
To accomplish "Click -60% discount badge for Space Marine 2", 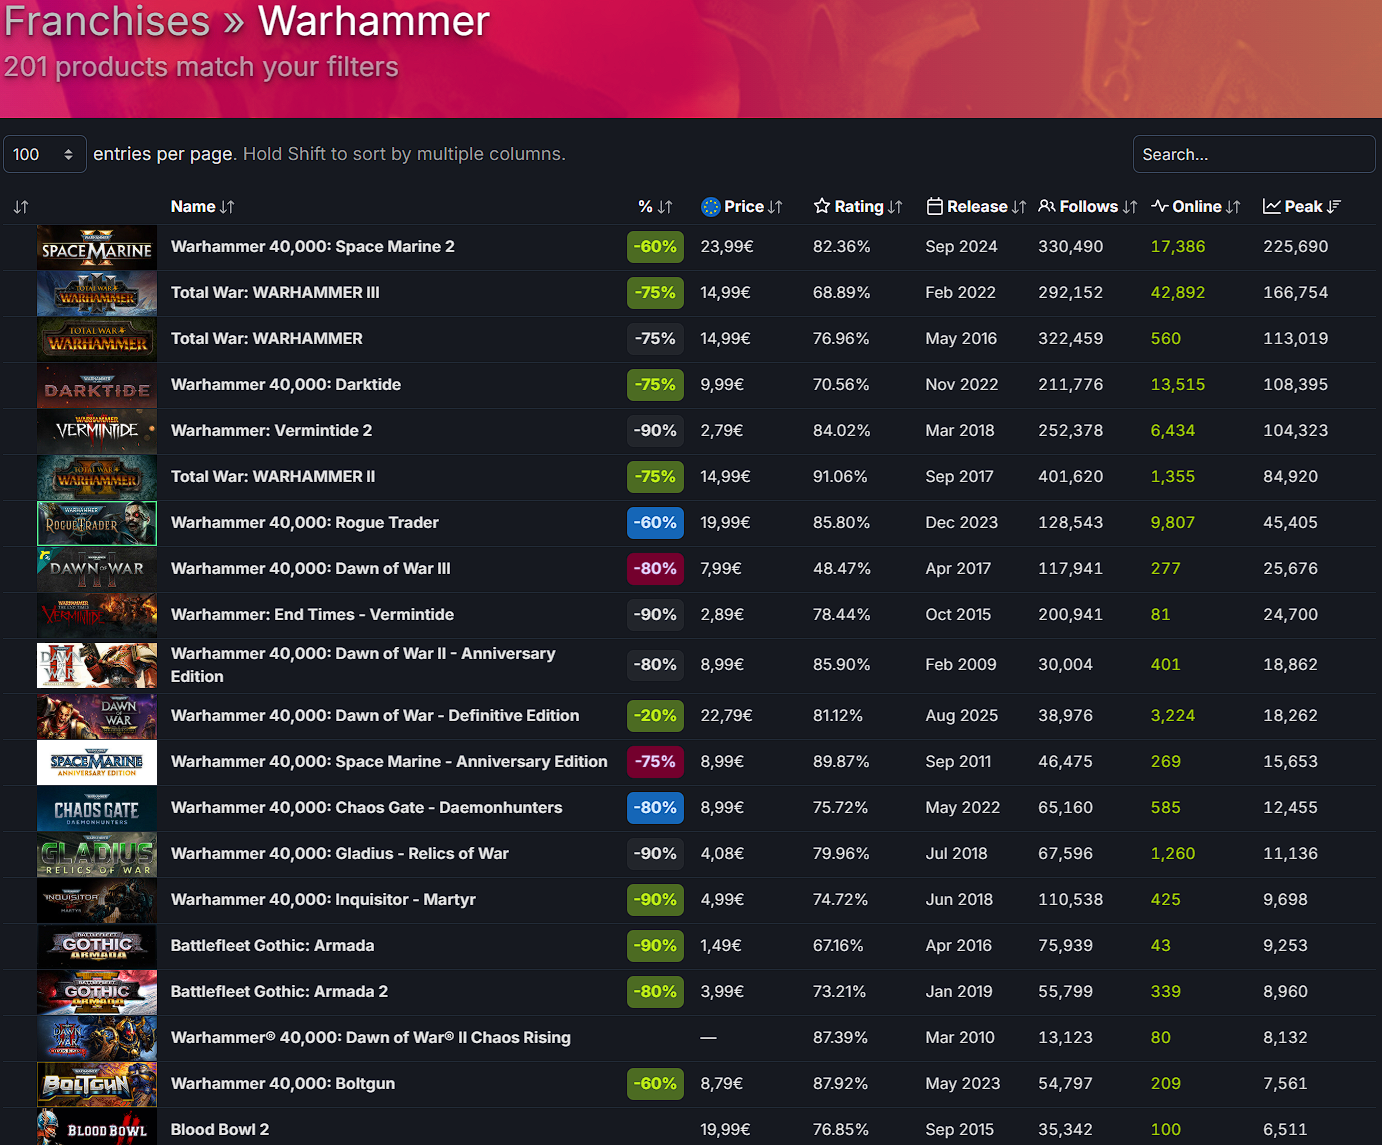I will [655, 246].
